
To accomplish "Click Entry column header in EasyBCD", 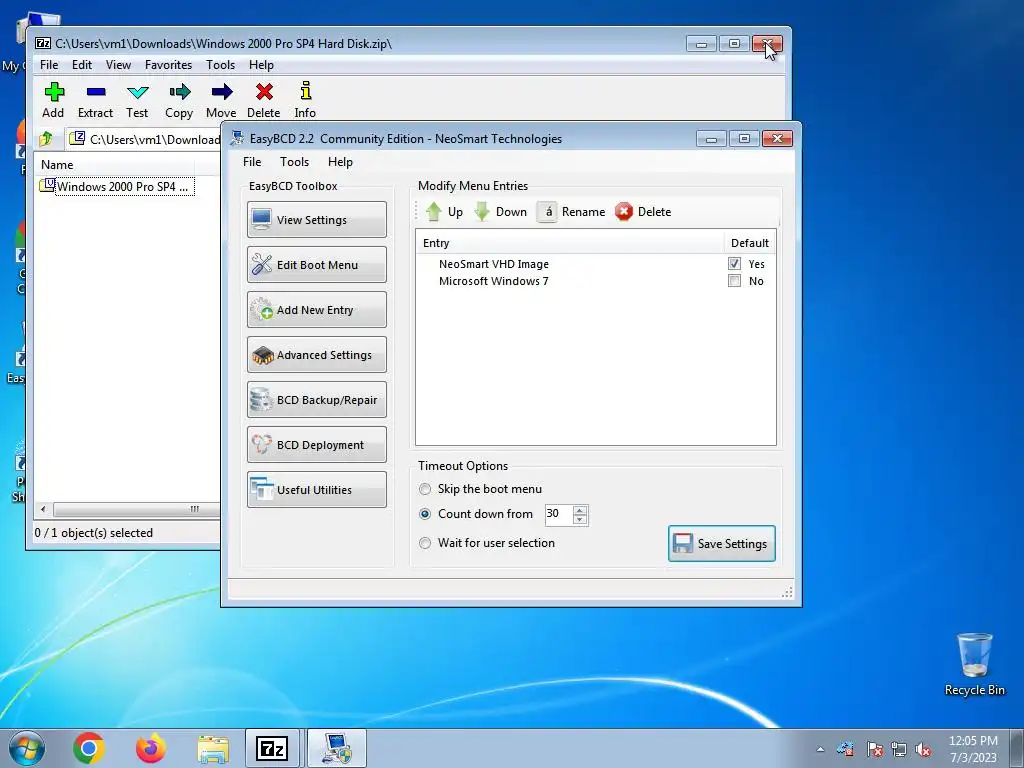I will point(569,243).
